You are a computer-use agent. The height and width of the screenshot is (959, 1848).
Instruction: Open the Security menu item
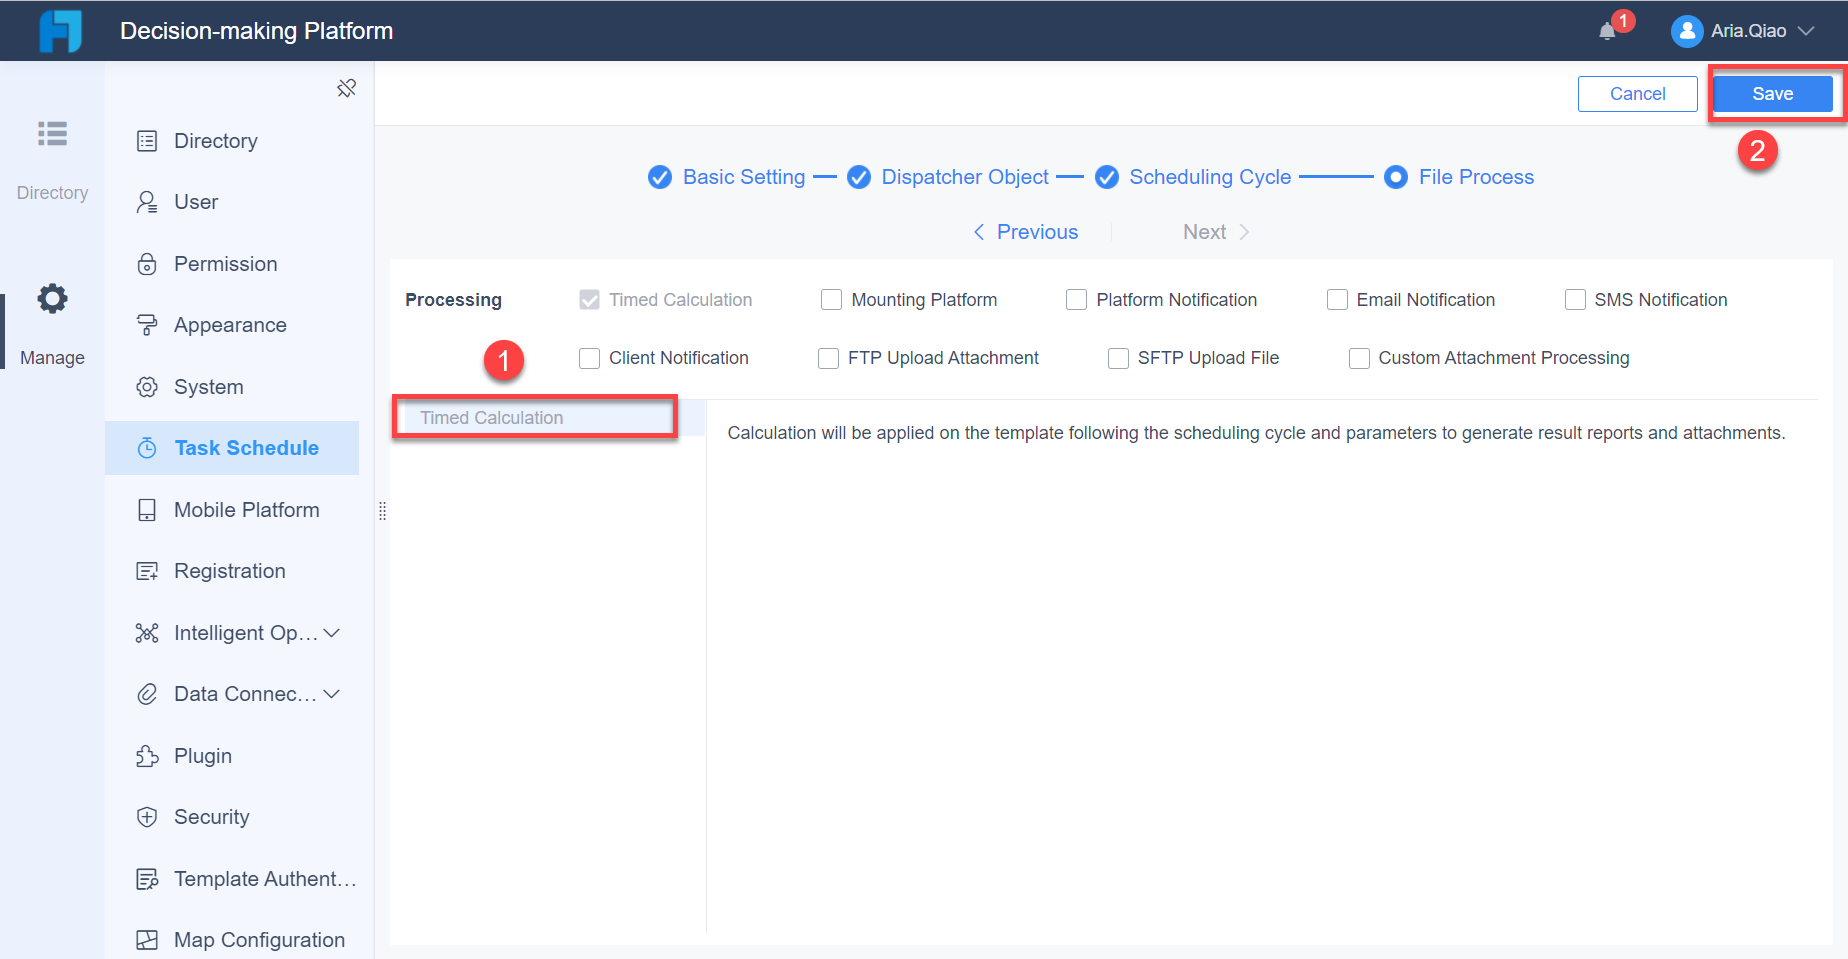click(232, 817)
